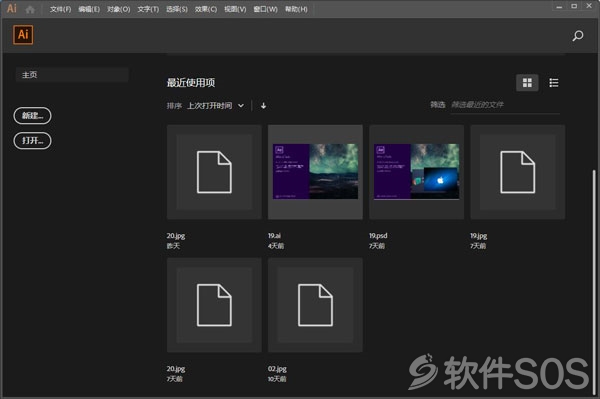Open the 19.jpg blank document icon
This screenshot has height=399, width=600.
tap(517, 172)
